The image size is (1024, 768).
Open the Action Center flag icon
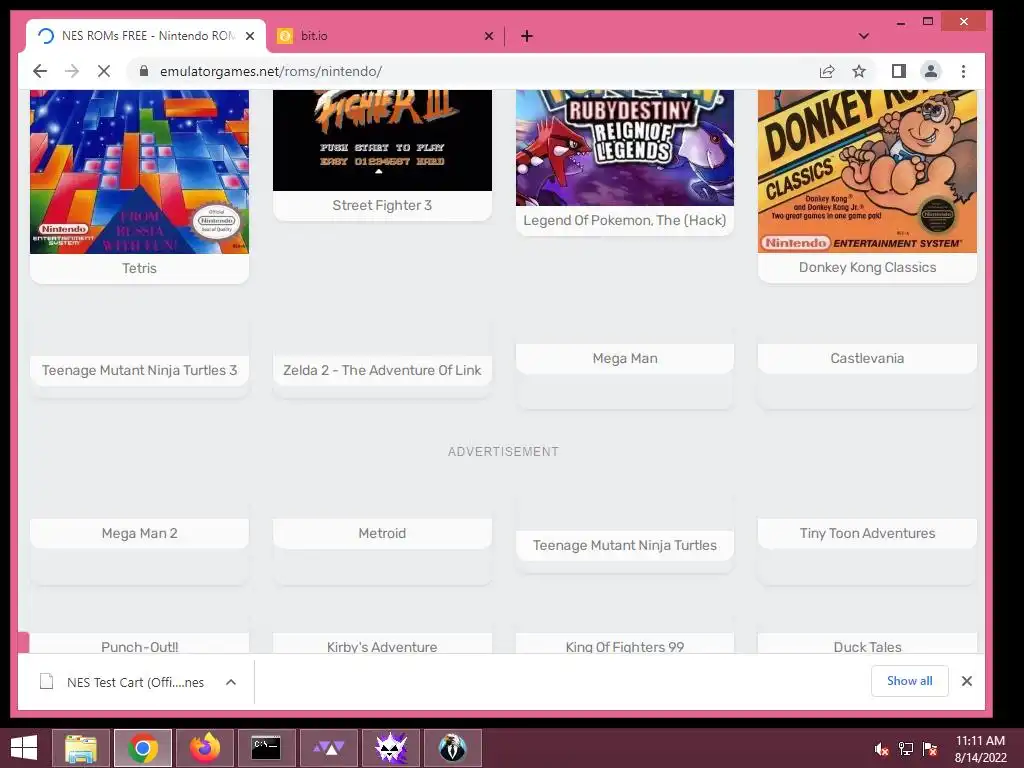[930, 749]
